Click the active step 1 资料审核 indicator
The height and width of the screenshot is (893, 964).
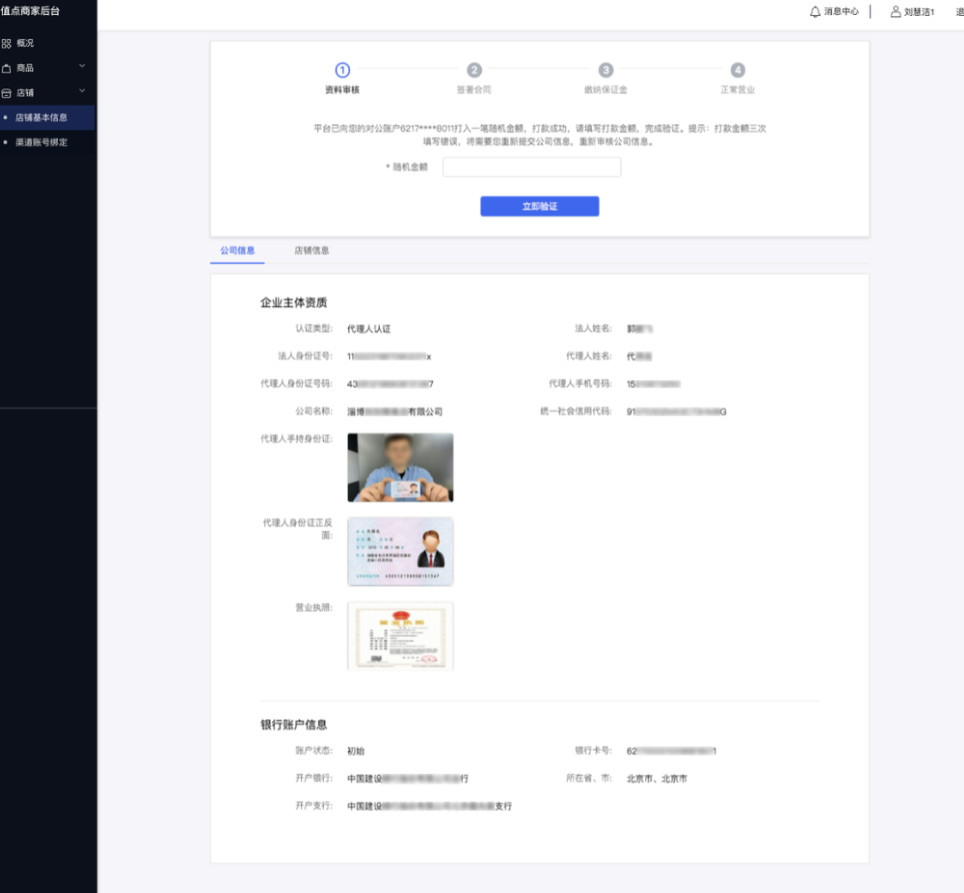click(341, 71)
